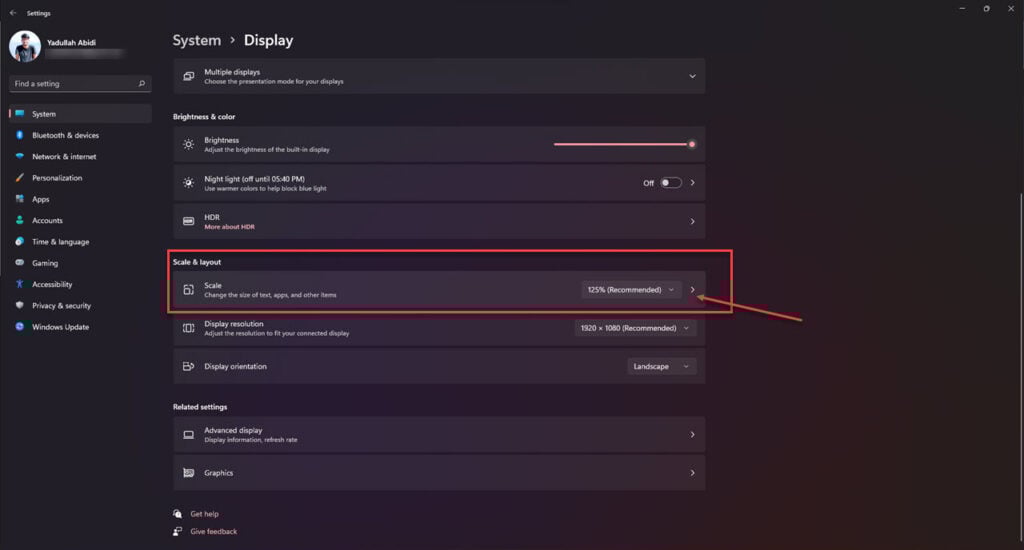
Task: Click the Get help icon
Action: pyautogui.click(x=178, y=514)
